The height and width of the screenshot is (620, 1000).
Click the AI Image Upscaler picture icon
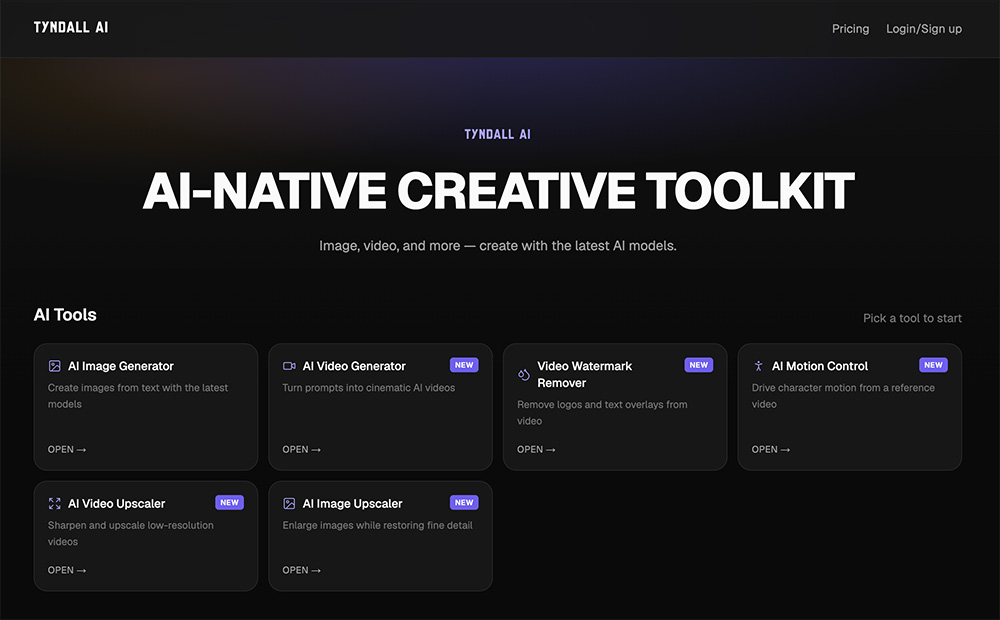coord(289,504)
